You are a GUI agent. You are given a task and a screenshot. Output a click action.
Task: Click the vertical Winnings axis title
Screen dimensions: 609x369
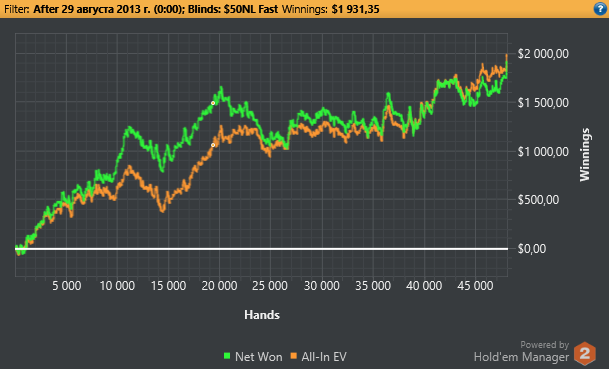585,155
